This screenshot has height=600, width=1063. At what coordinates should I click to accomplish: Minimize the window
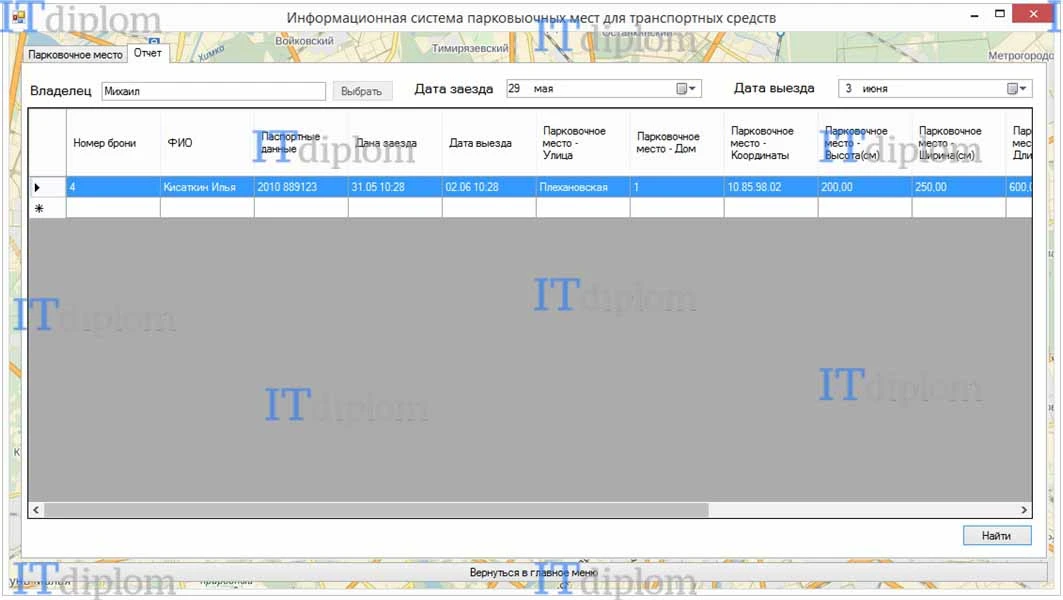tap(974, 15)
